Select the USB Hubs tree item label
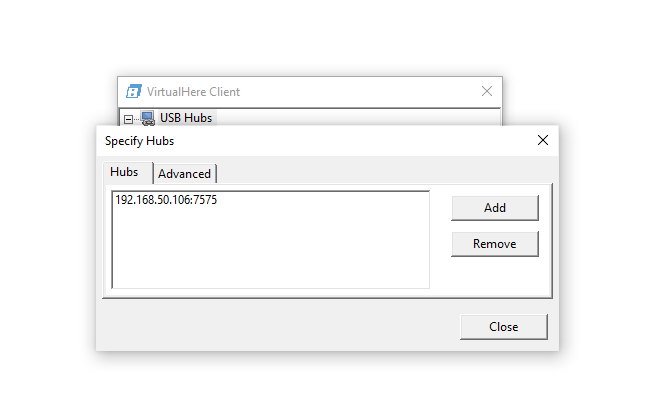 click(x=186, y=118)
